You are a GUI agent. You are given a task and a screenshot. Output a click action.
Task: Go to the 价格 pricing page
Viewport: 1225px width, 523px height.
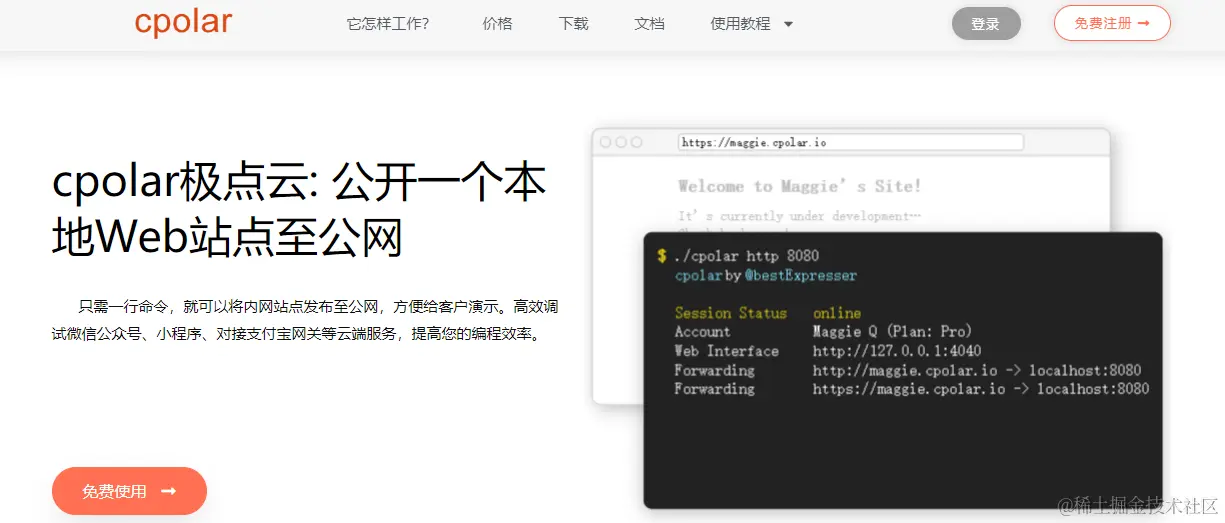click(497, 24)
